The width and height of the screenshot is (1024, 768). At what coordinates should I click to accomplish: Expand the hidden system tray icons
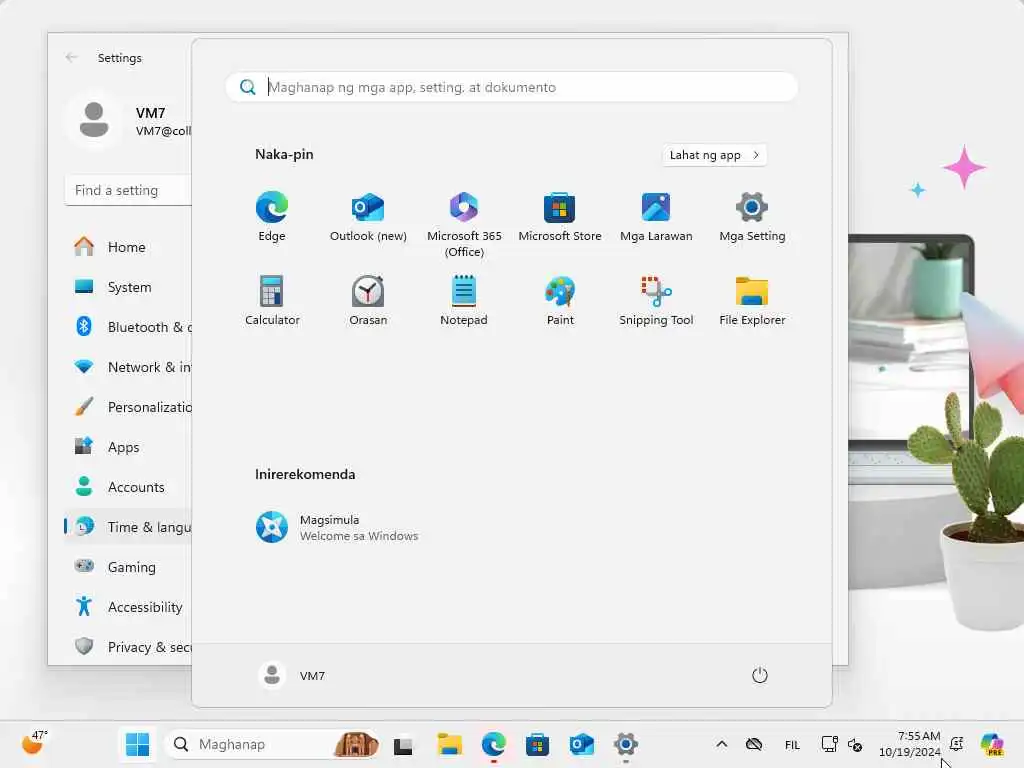coord(722,744)
